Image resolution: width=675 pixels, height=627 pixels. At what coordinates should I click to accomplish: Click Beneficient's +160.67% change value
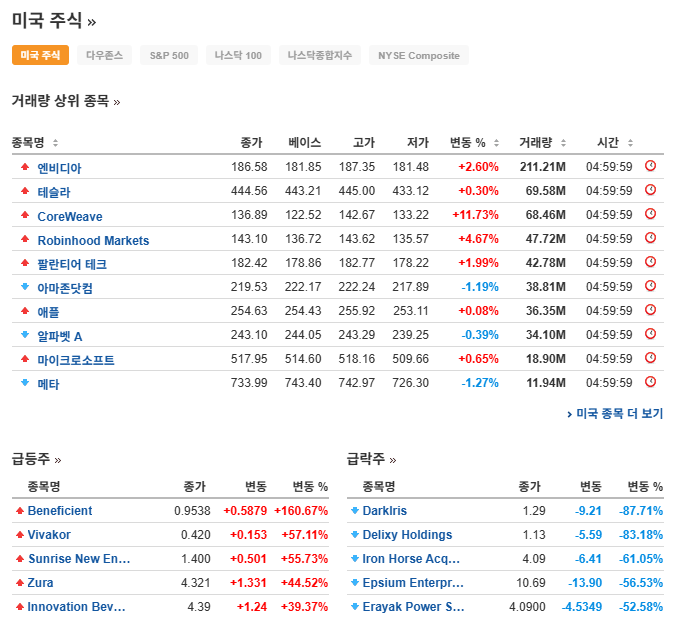[301, 511]
